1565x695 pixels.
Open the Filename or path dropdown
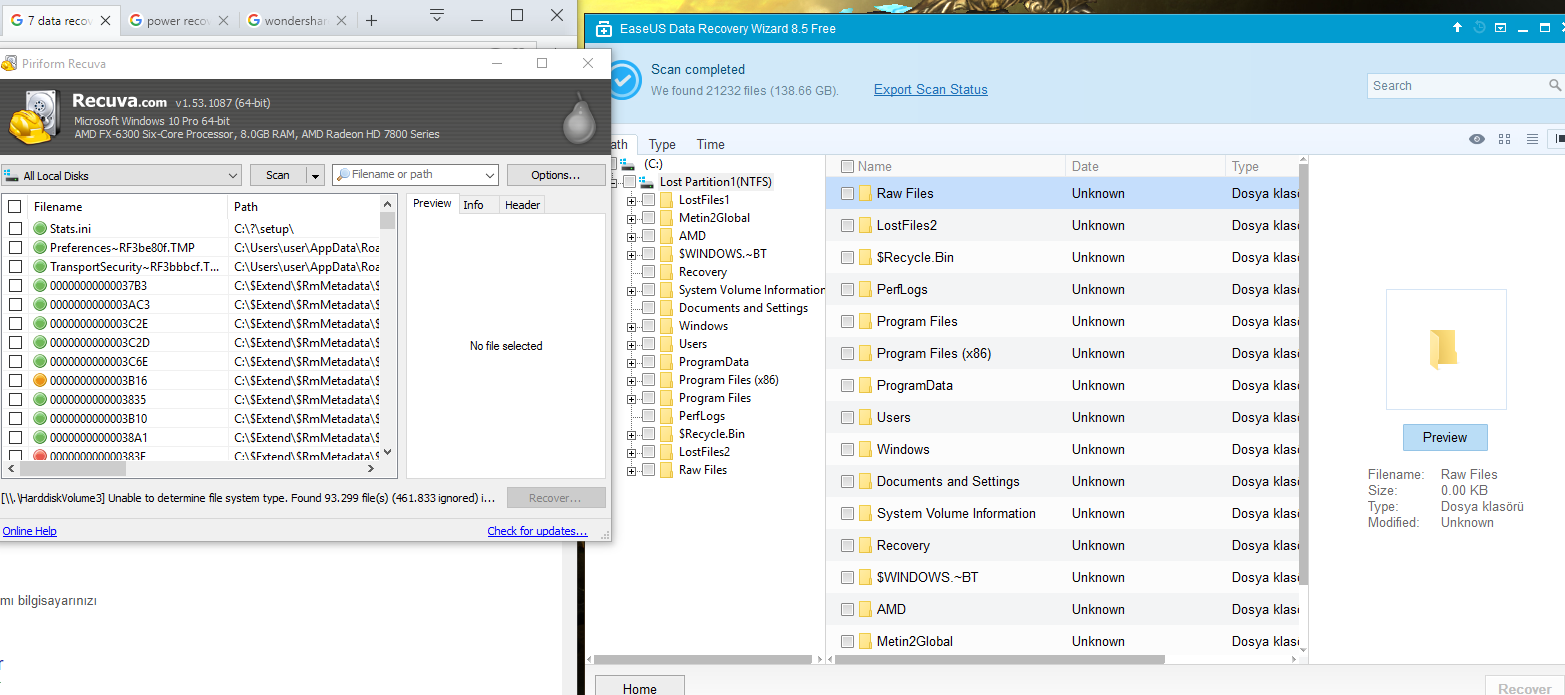tap(489, 175)
